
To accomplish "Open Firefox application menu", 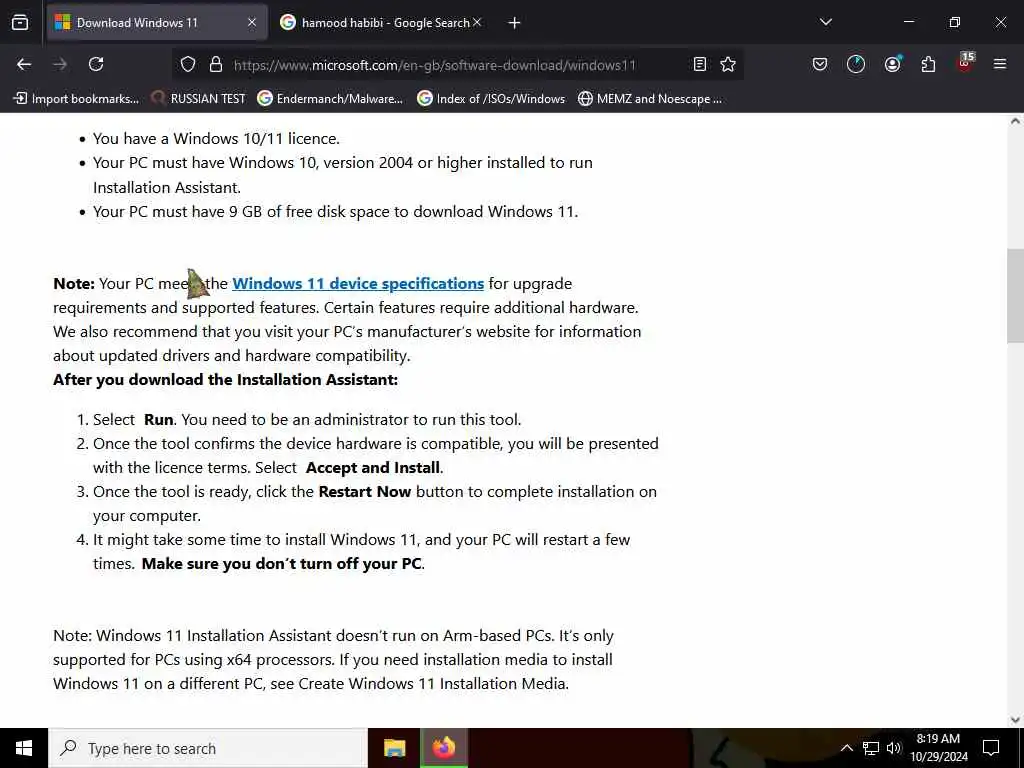I will pos(1000,64).
